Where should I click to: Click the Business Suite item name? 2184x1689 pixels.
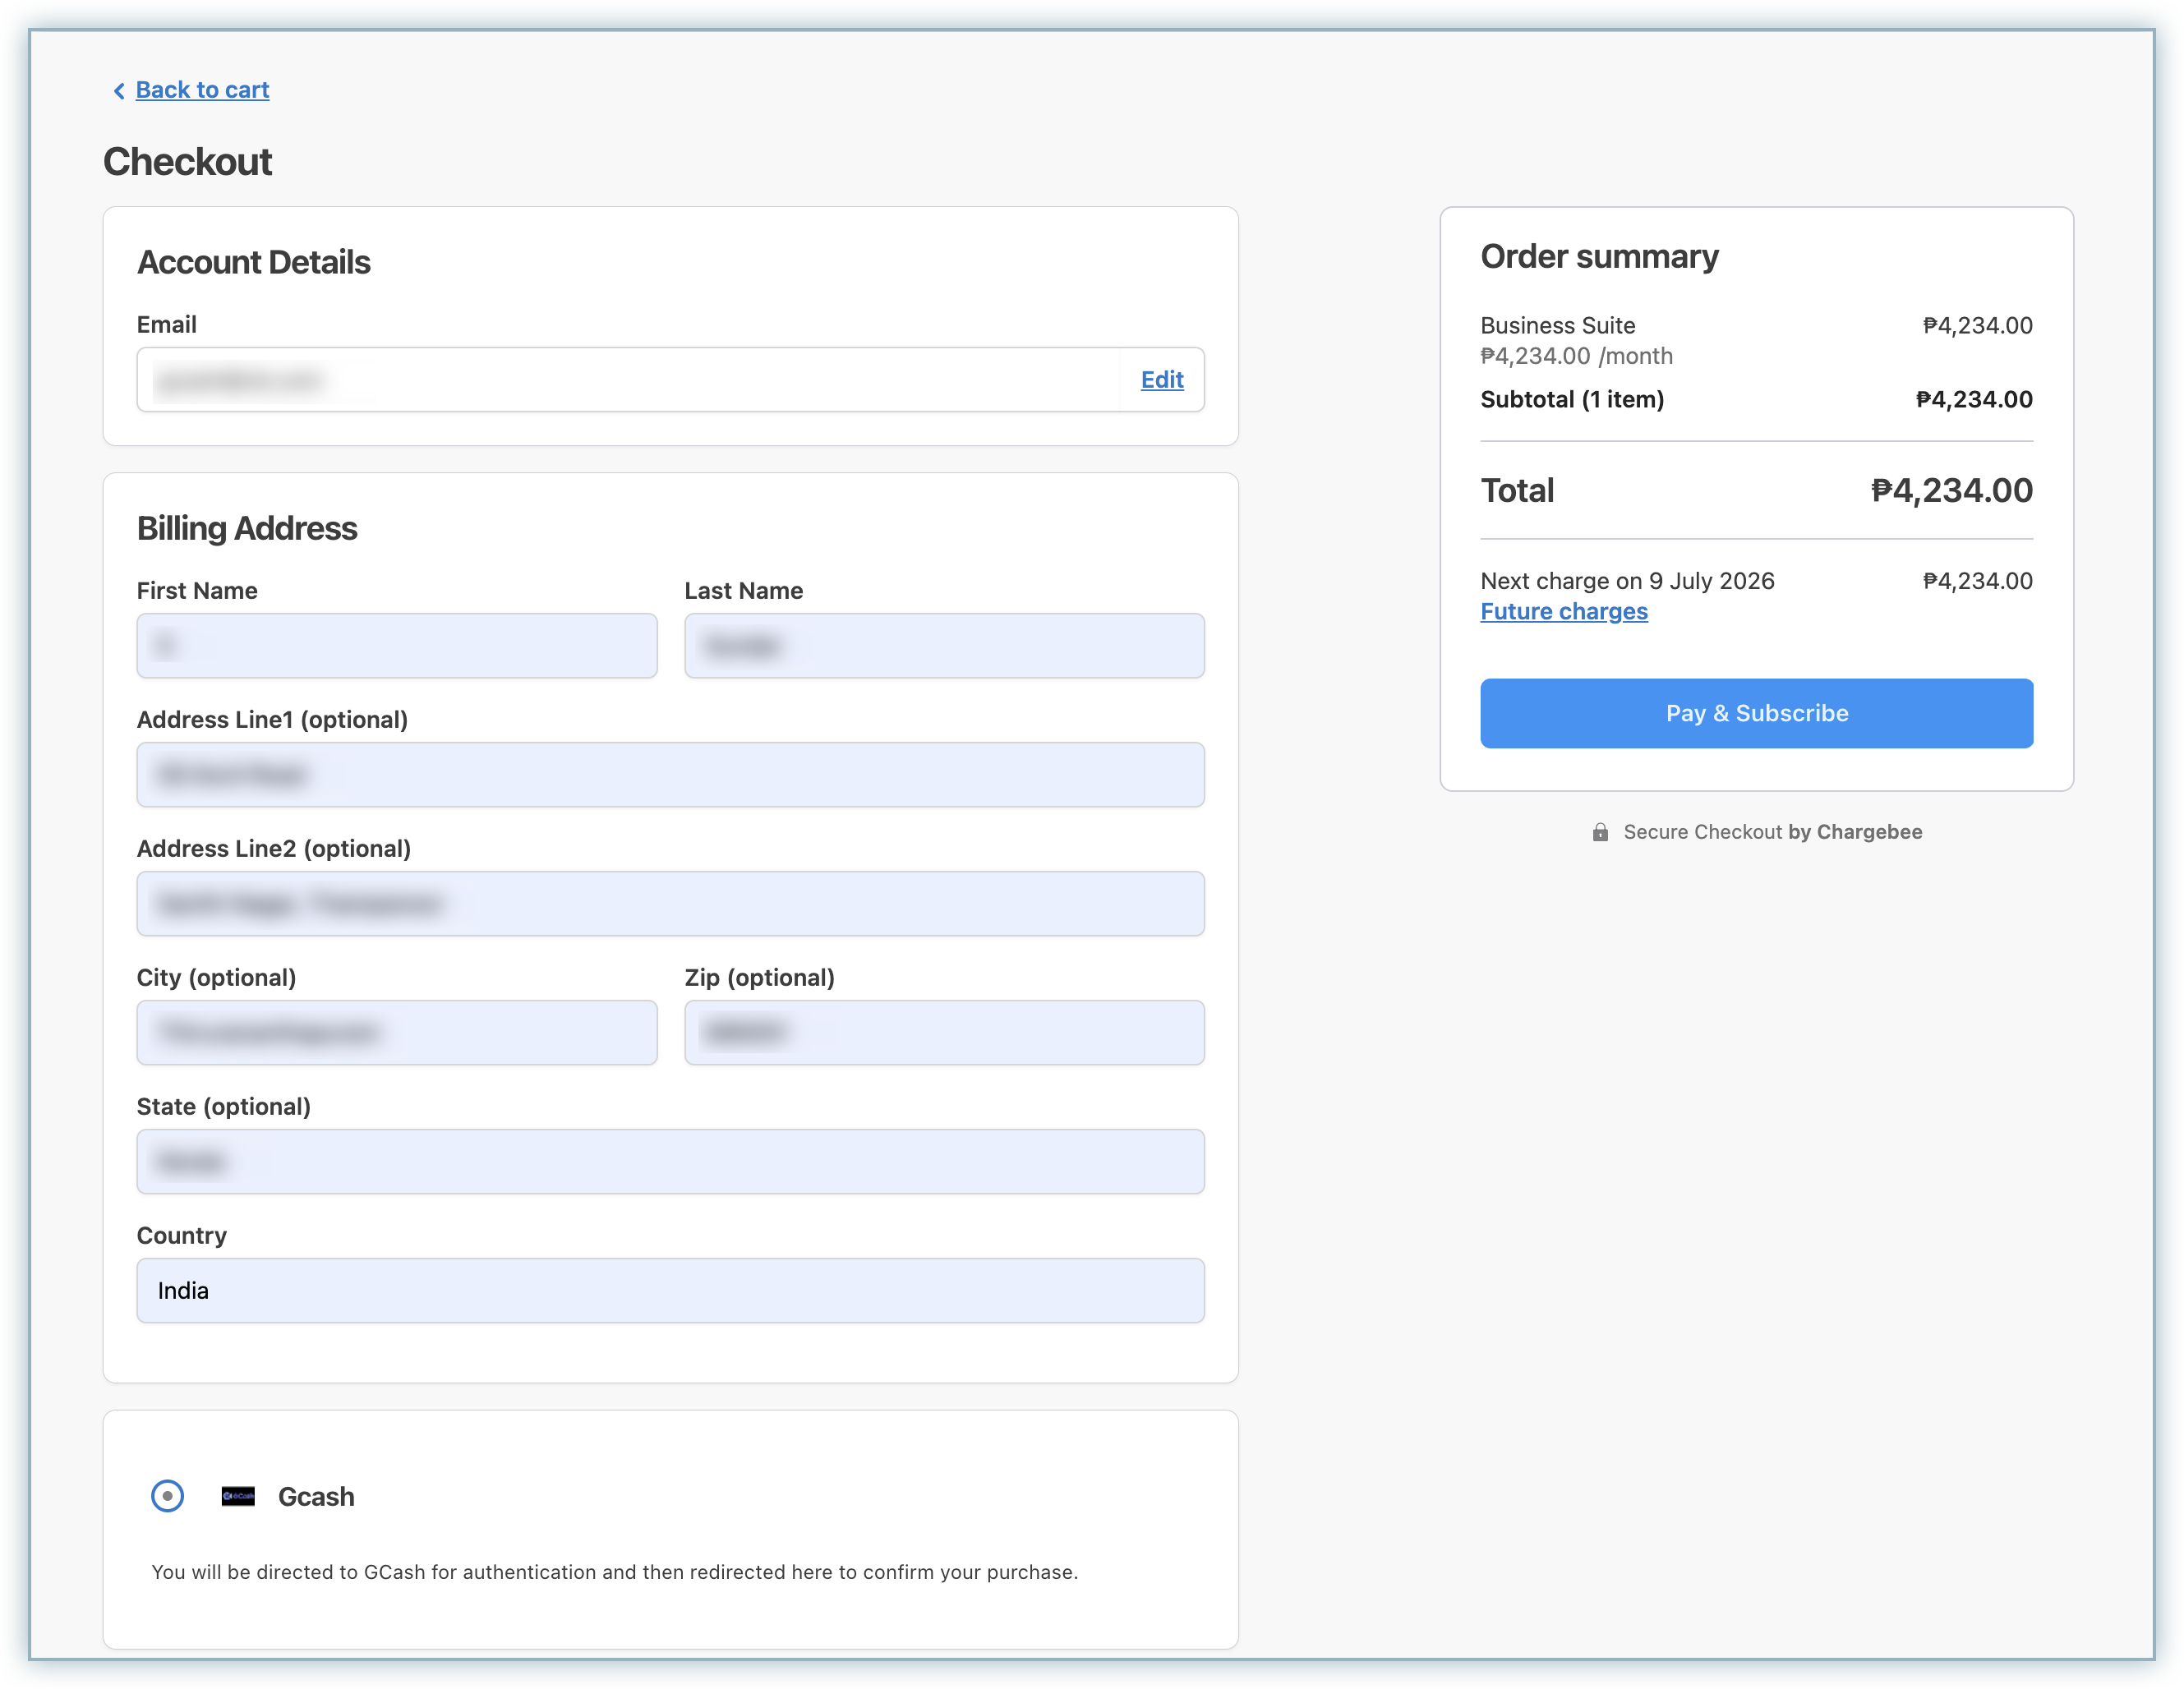(1558, 326)
